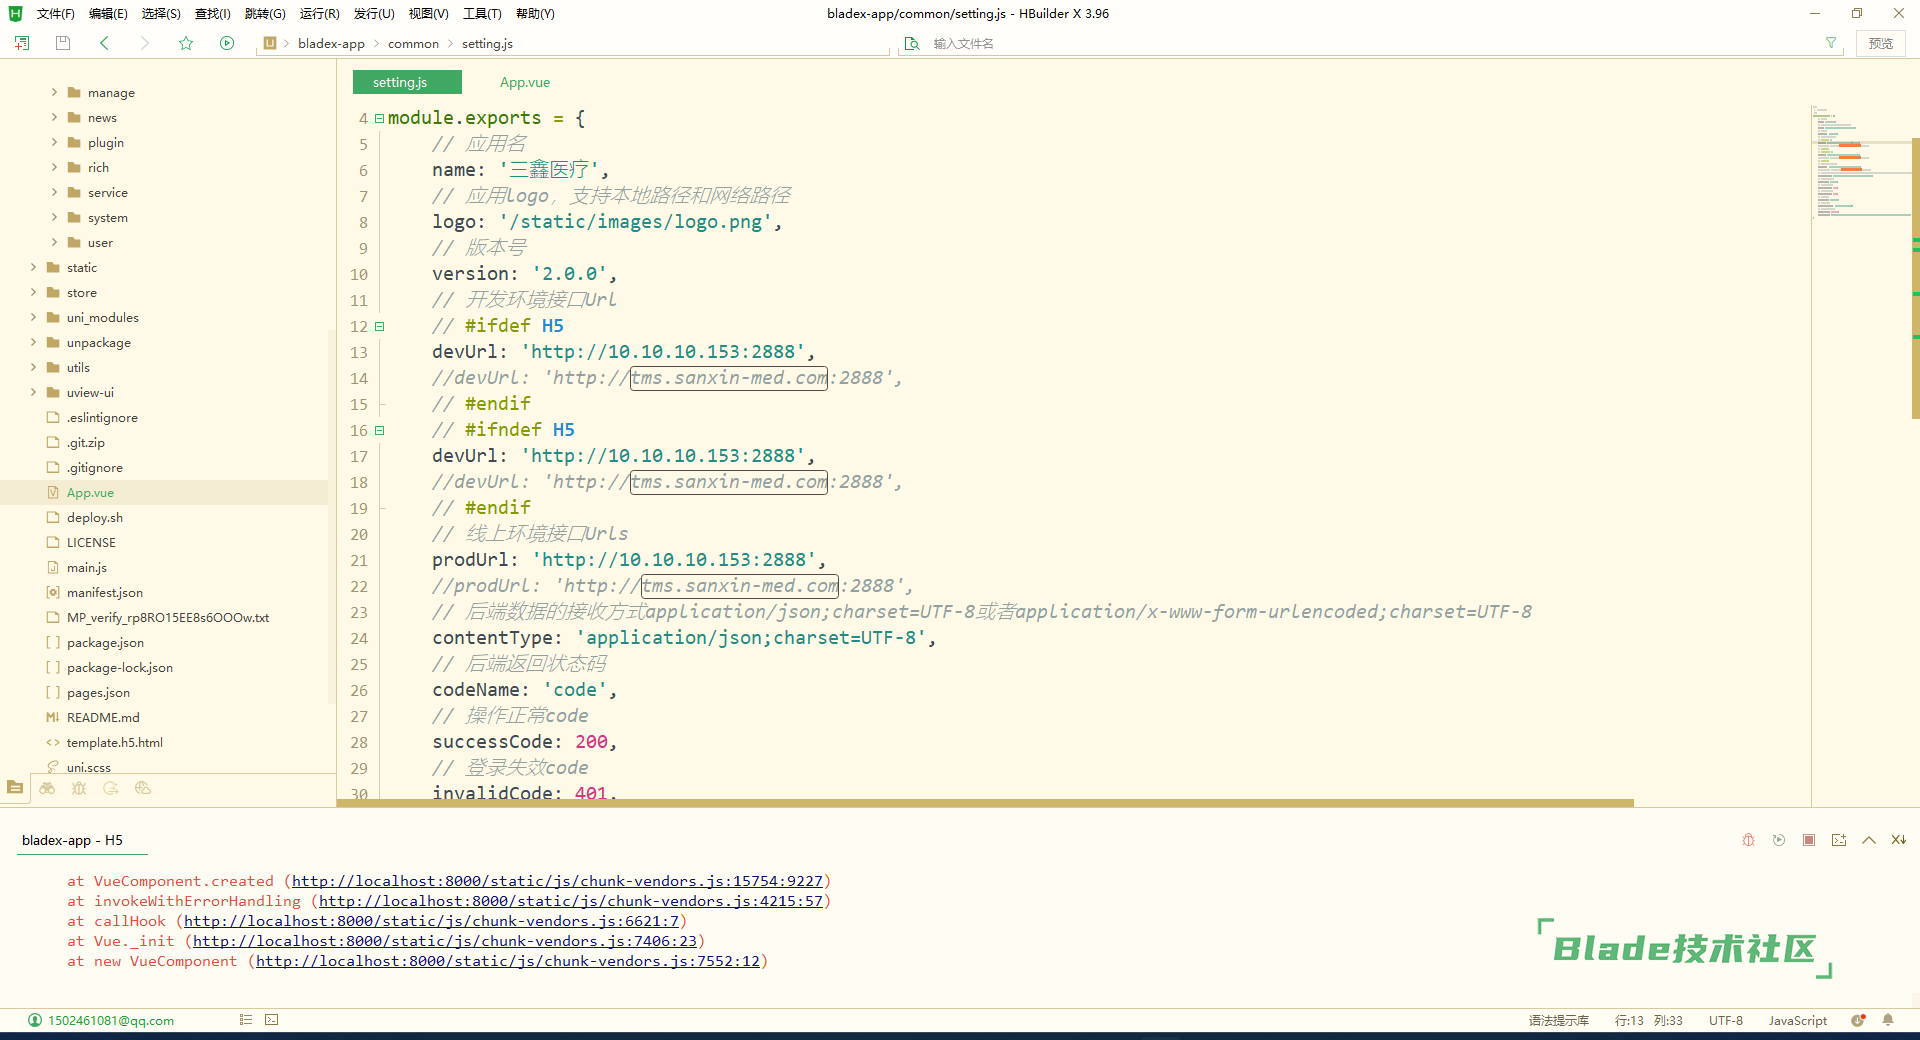Open the chunk-vendors.js:7406:23 link
This screenshot has width=1920, height=1040.
(x=445, y=941)
